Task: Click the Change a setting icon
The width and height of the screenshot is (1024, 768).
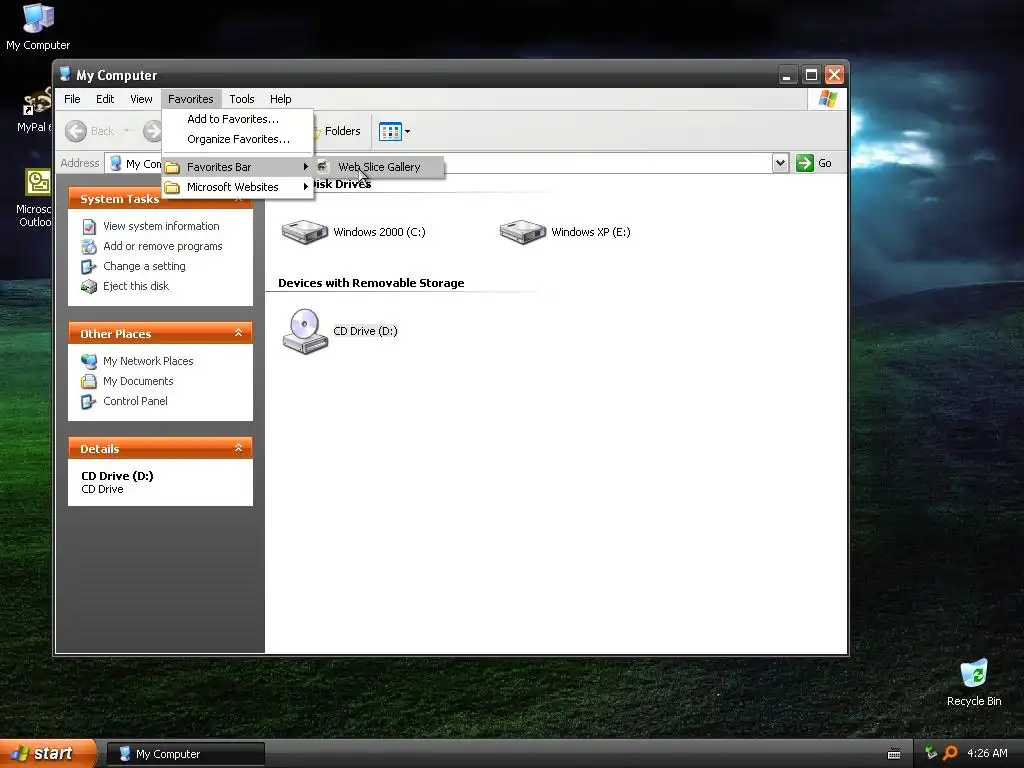Action: coord(89,266)
